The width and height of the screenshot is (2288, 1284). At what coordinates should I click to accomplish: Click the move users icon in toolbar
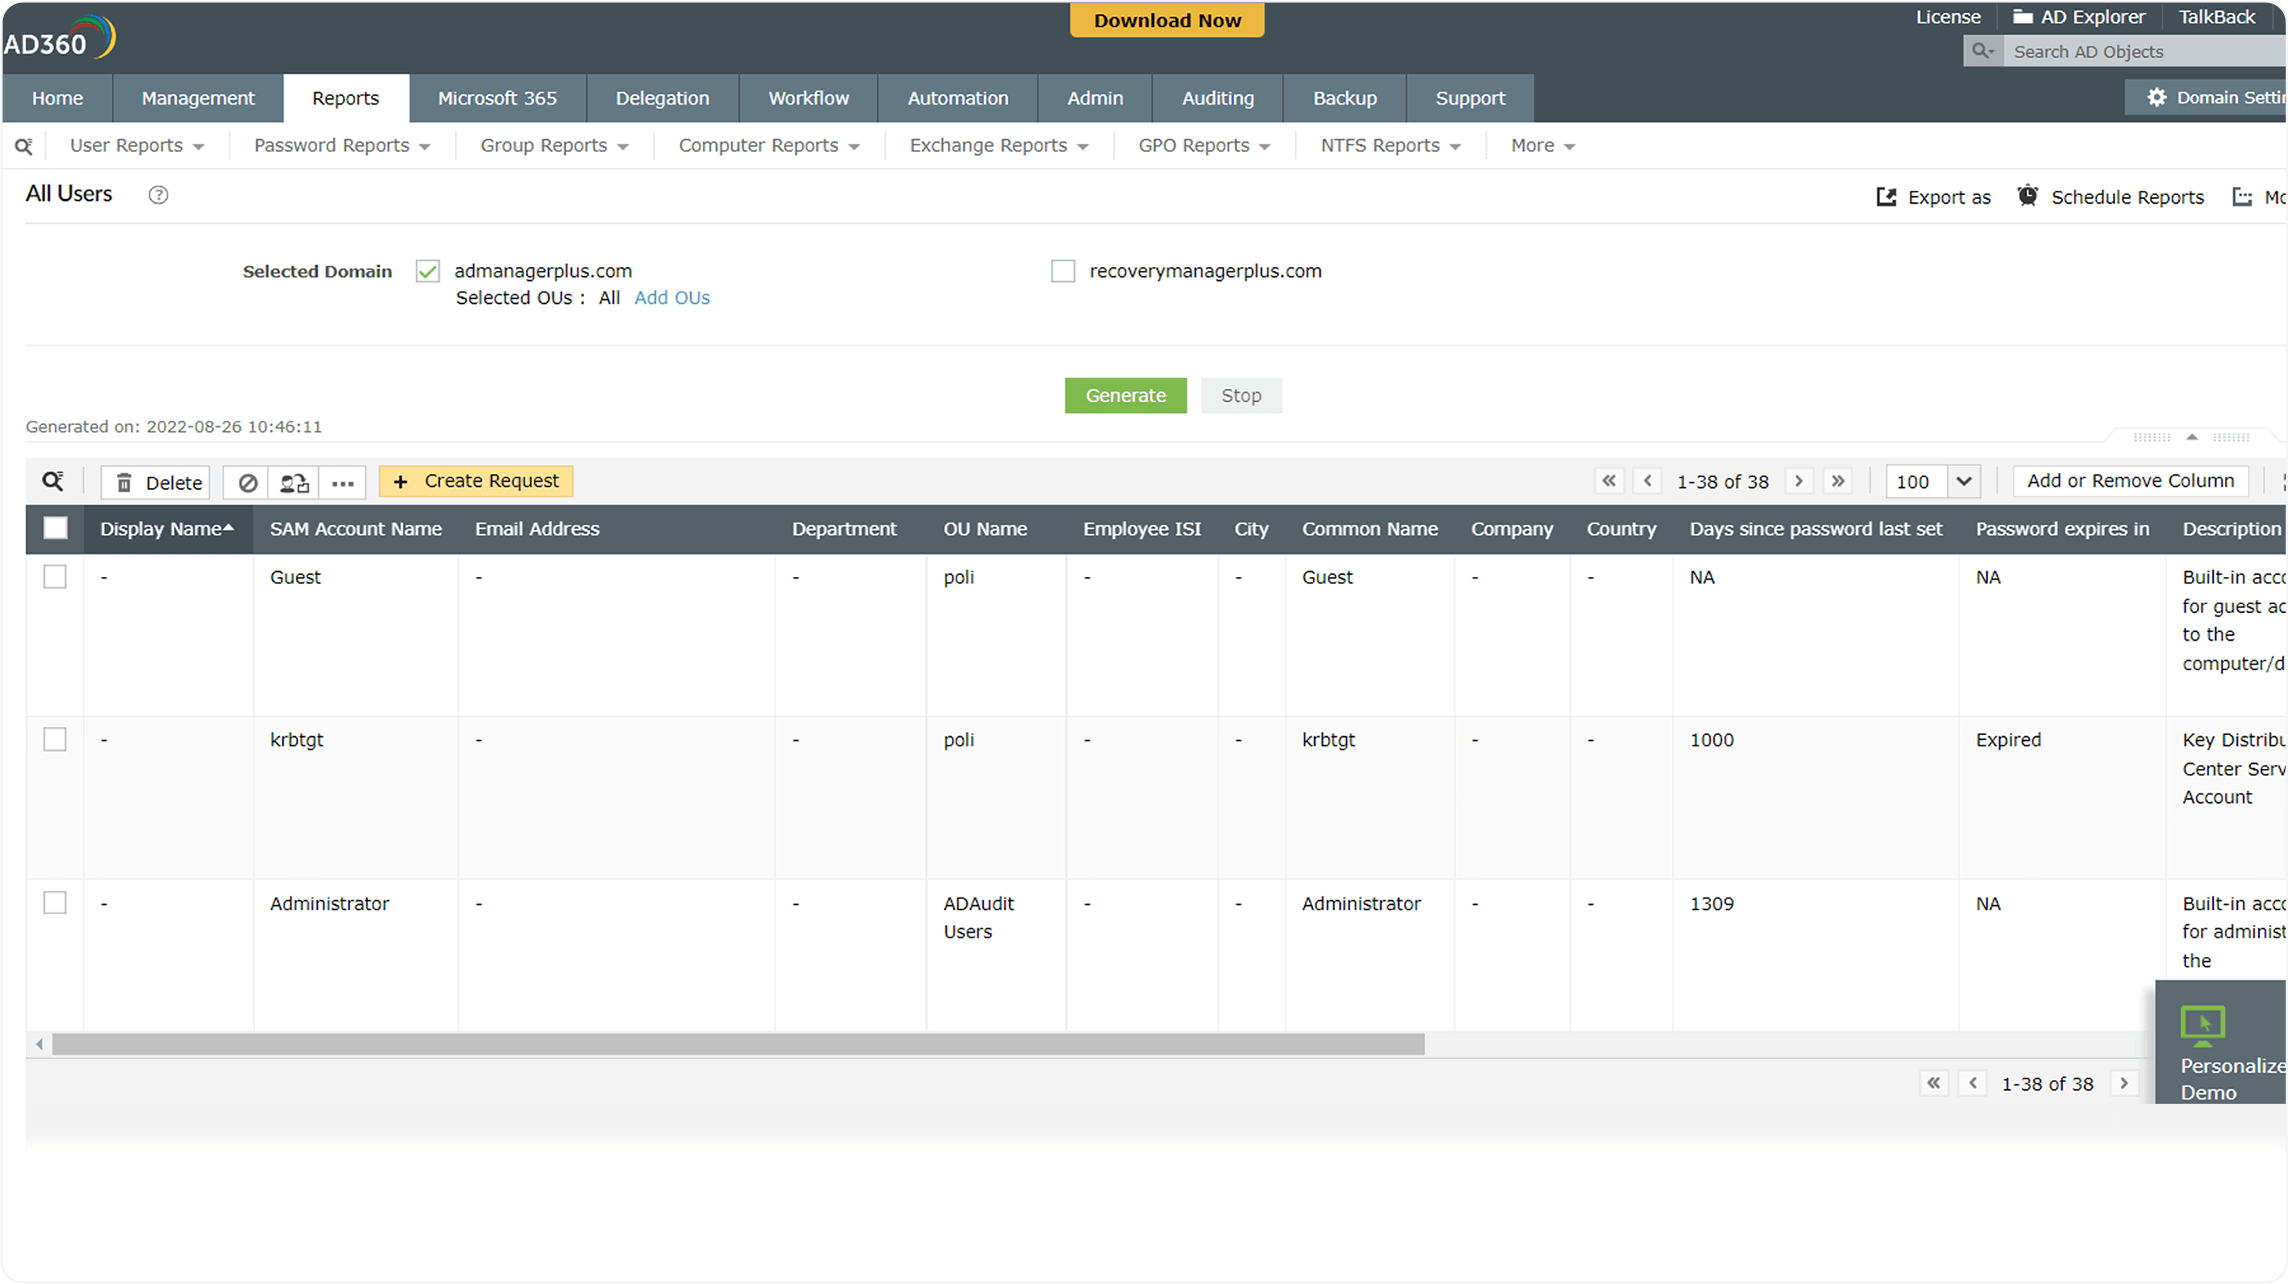click(294, 482)
